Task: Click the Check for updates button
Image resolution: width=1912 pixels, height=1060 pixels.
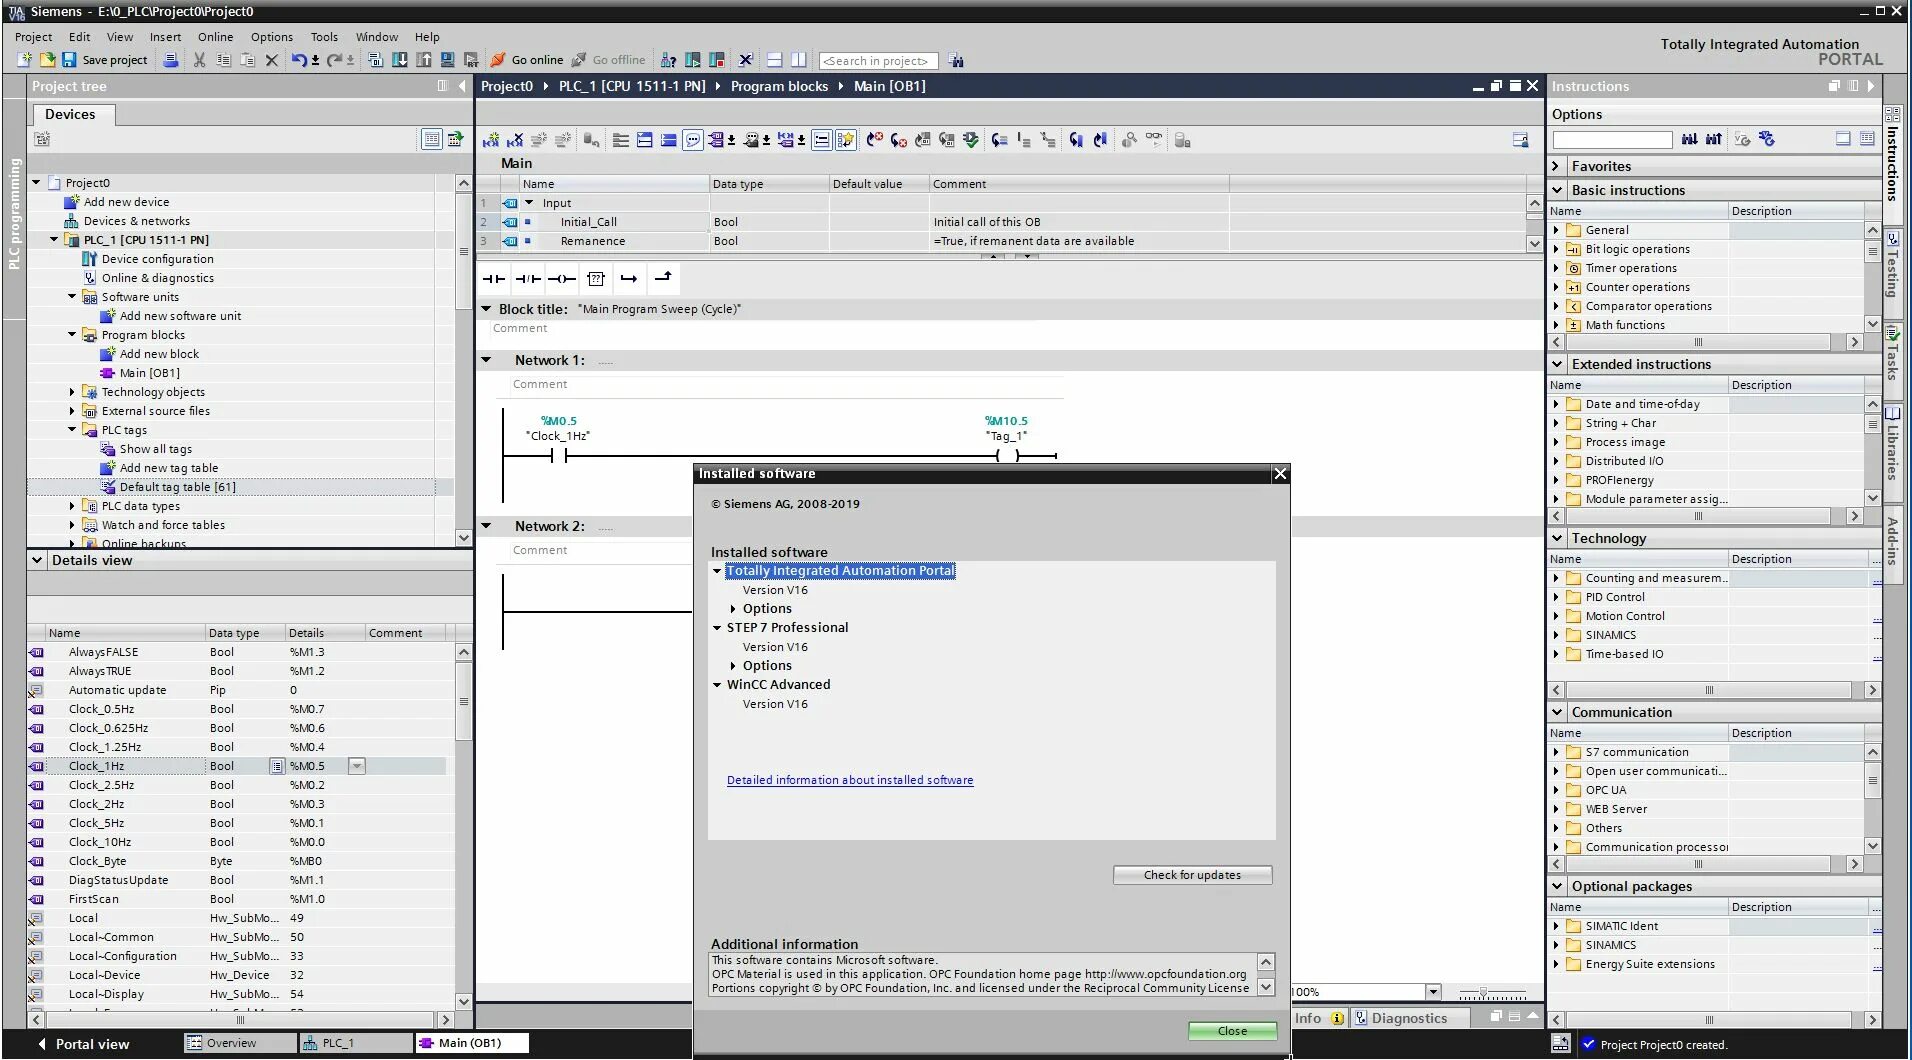Action: click(1192, 875)
